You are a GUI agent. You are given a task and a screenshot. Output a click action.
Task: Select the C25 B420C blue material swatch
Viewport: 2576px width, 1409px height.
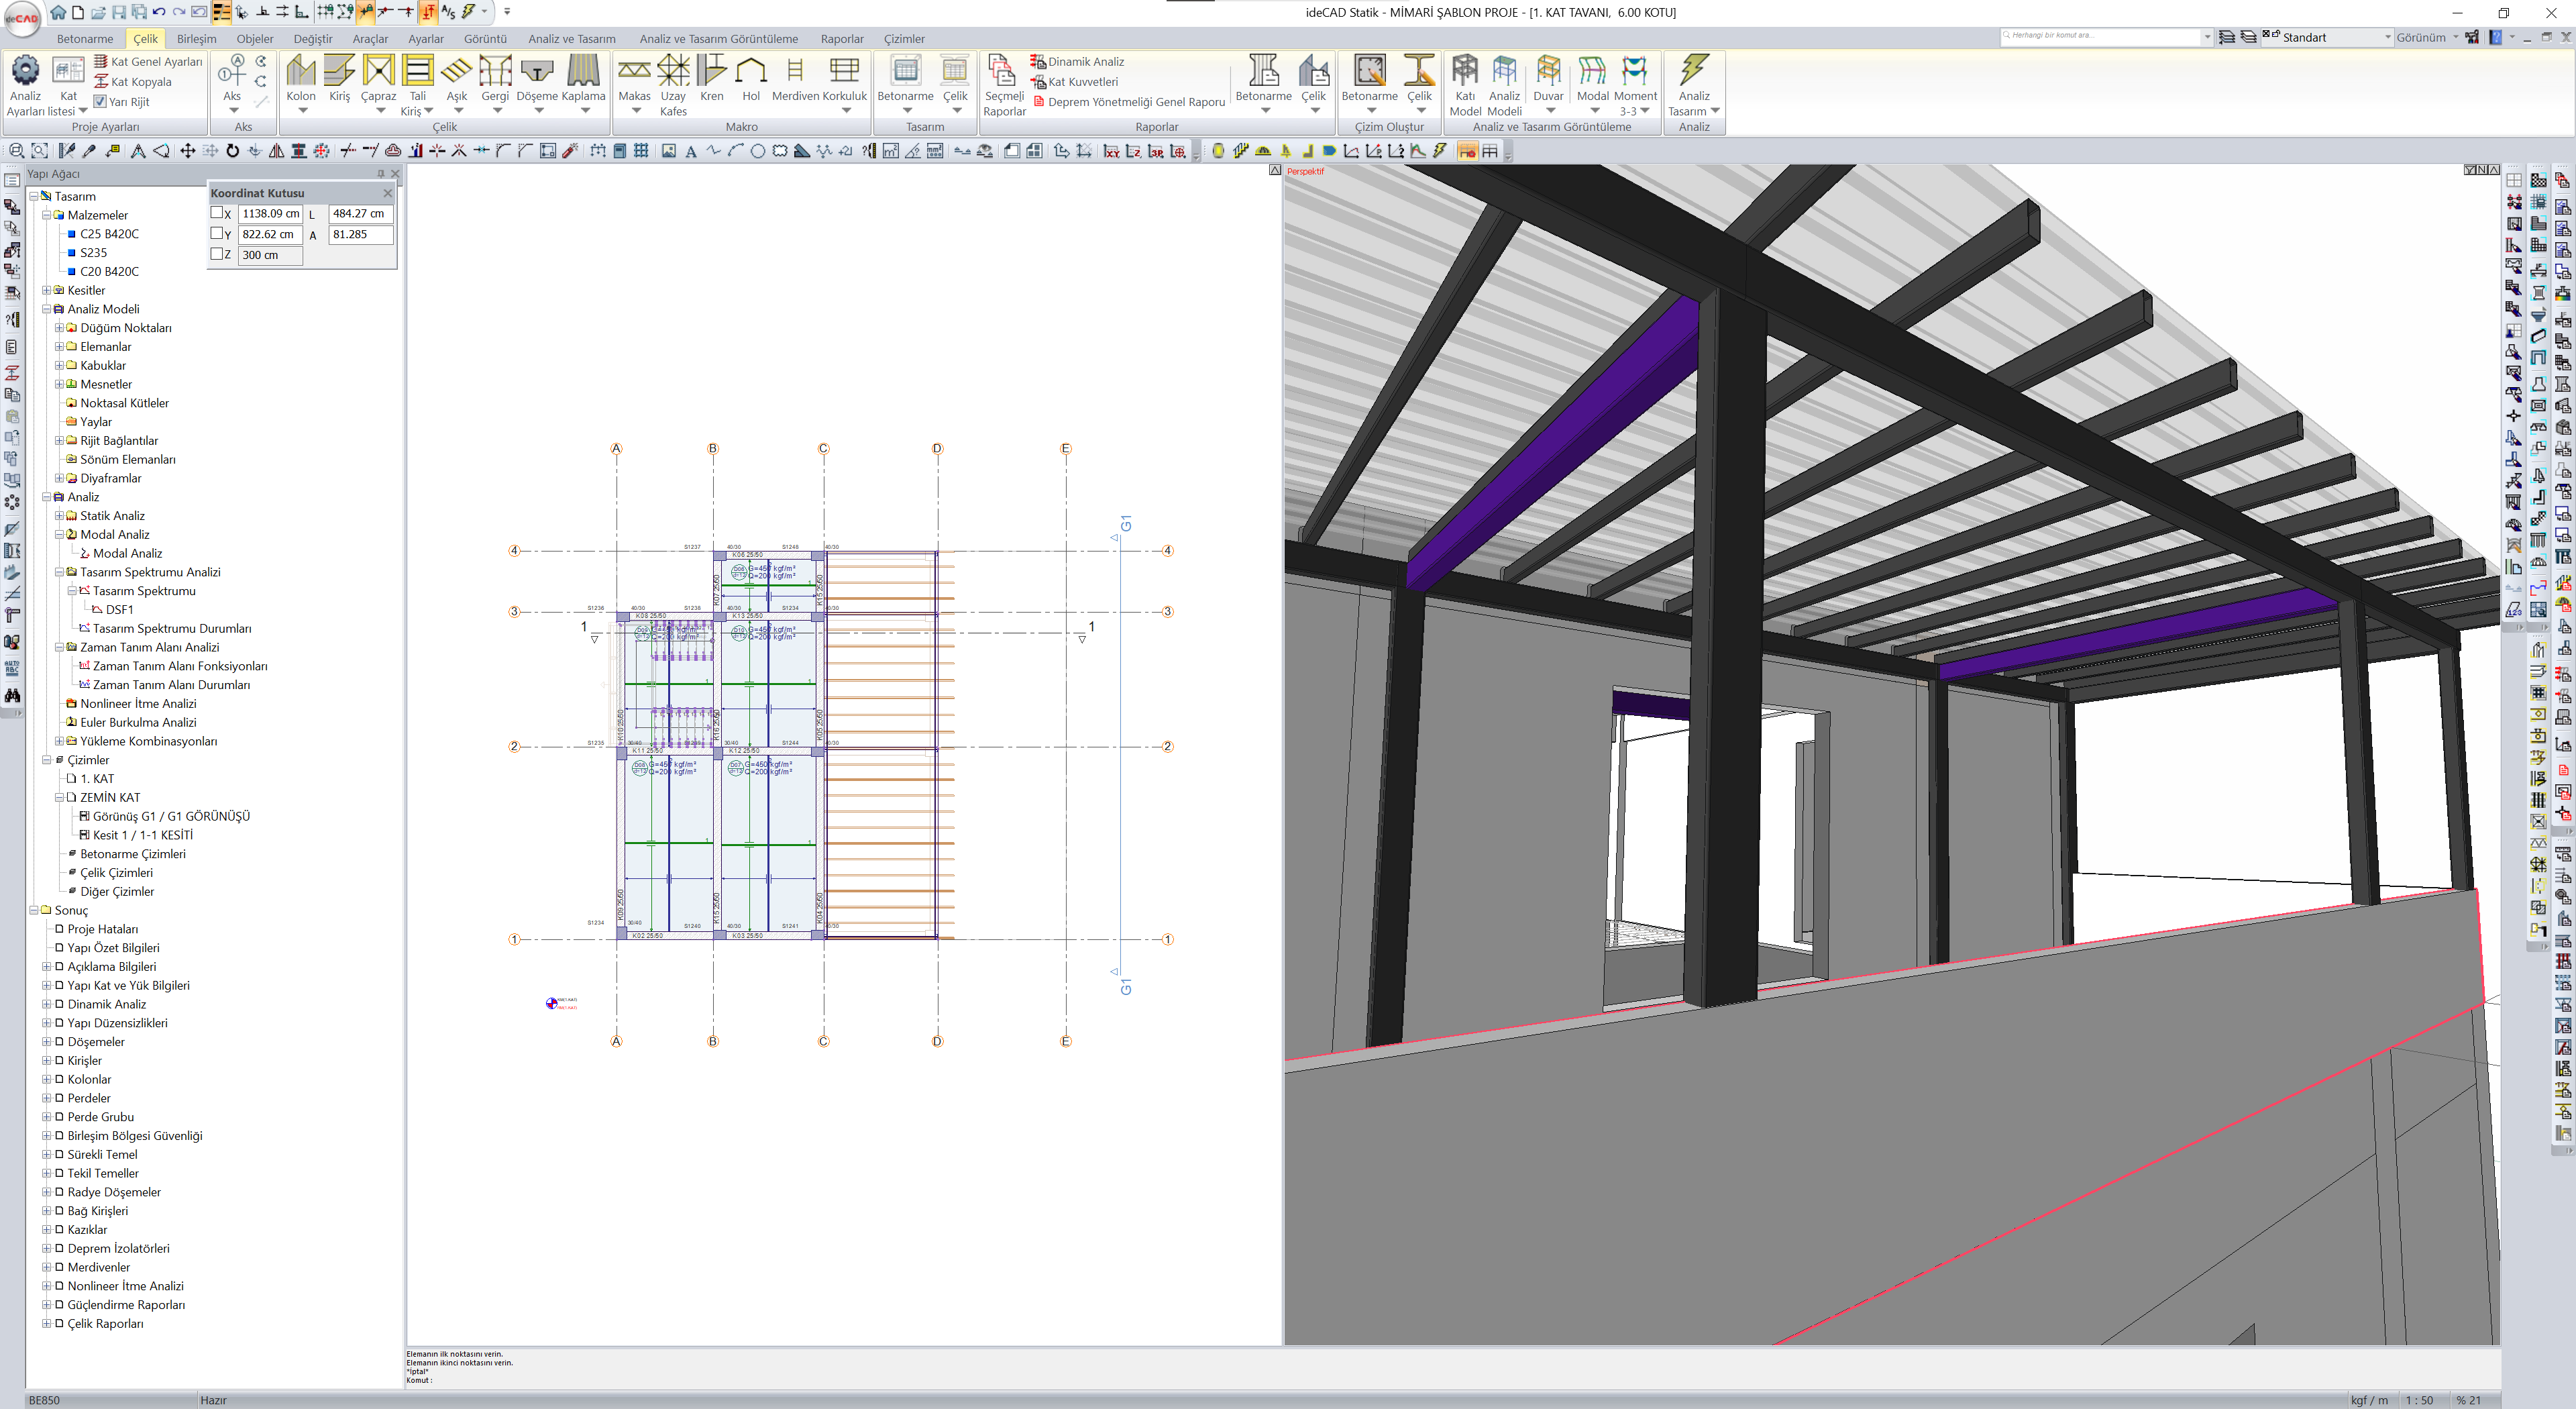[71, 234]
